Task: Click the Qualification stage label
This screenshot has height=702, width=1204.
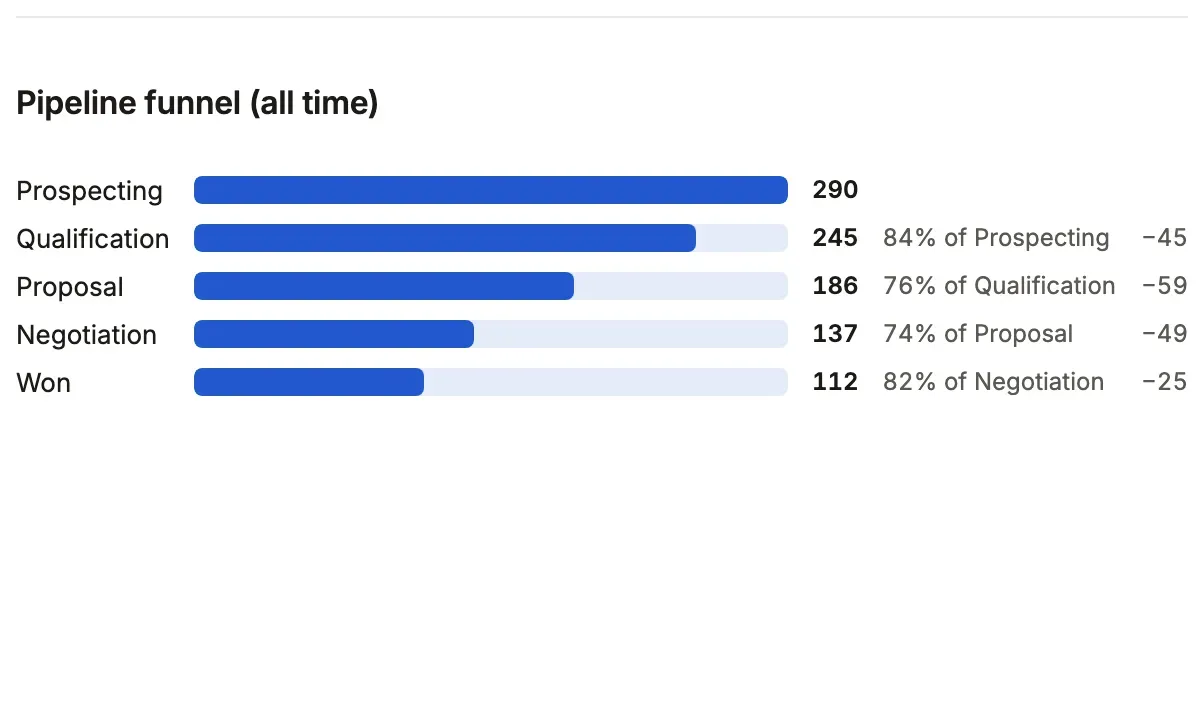Action: pyautogui.click(x=93, y=239)
